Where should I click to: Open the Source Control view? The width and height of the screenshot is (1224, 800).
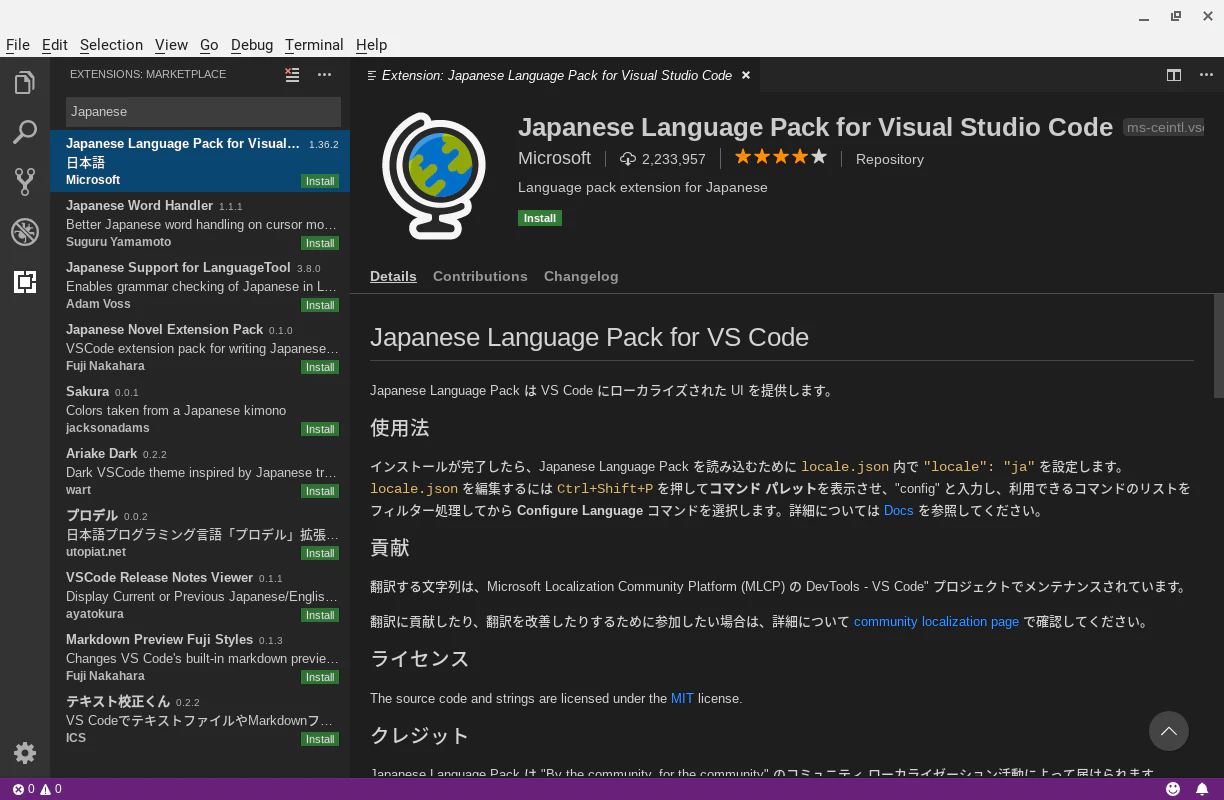[25, 181]
